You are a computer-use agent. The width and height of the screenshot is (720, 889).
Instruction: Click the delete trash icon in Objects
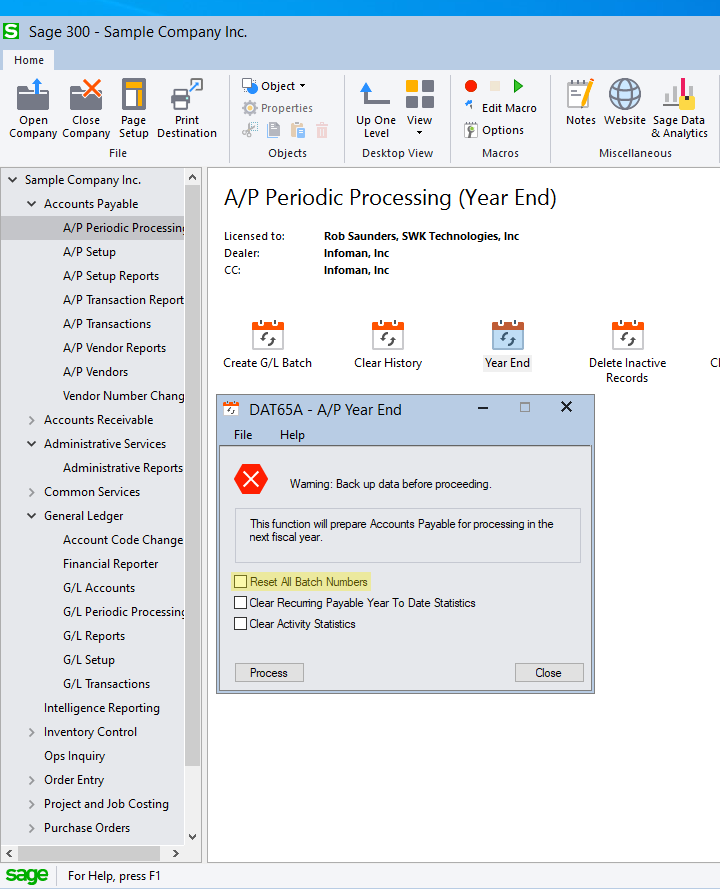click(x=321, y=130)
